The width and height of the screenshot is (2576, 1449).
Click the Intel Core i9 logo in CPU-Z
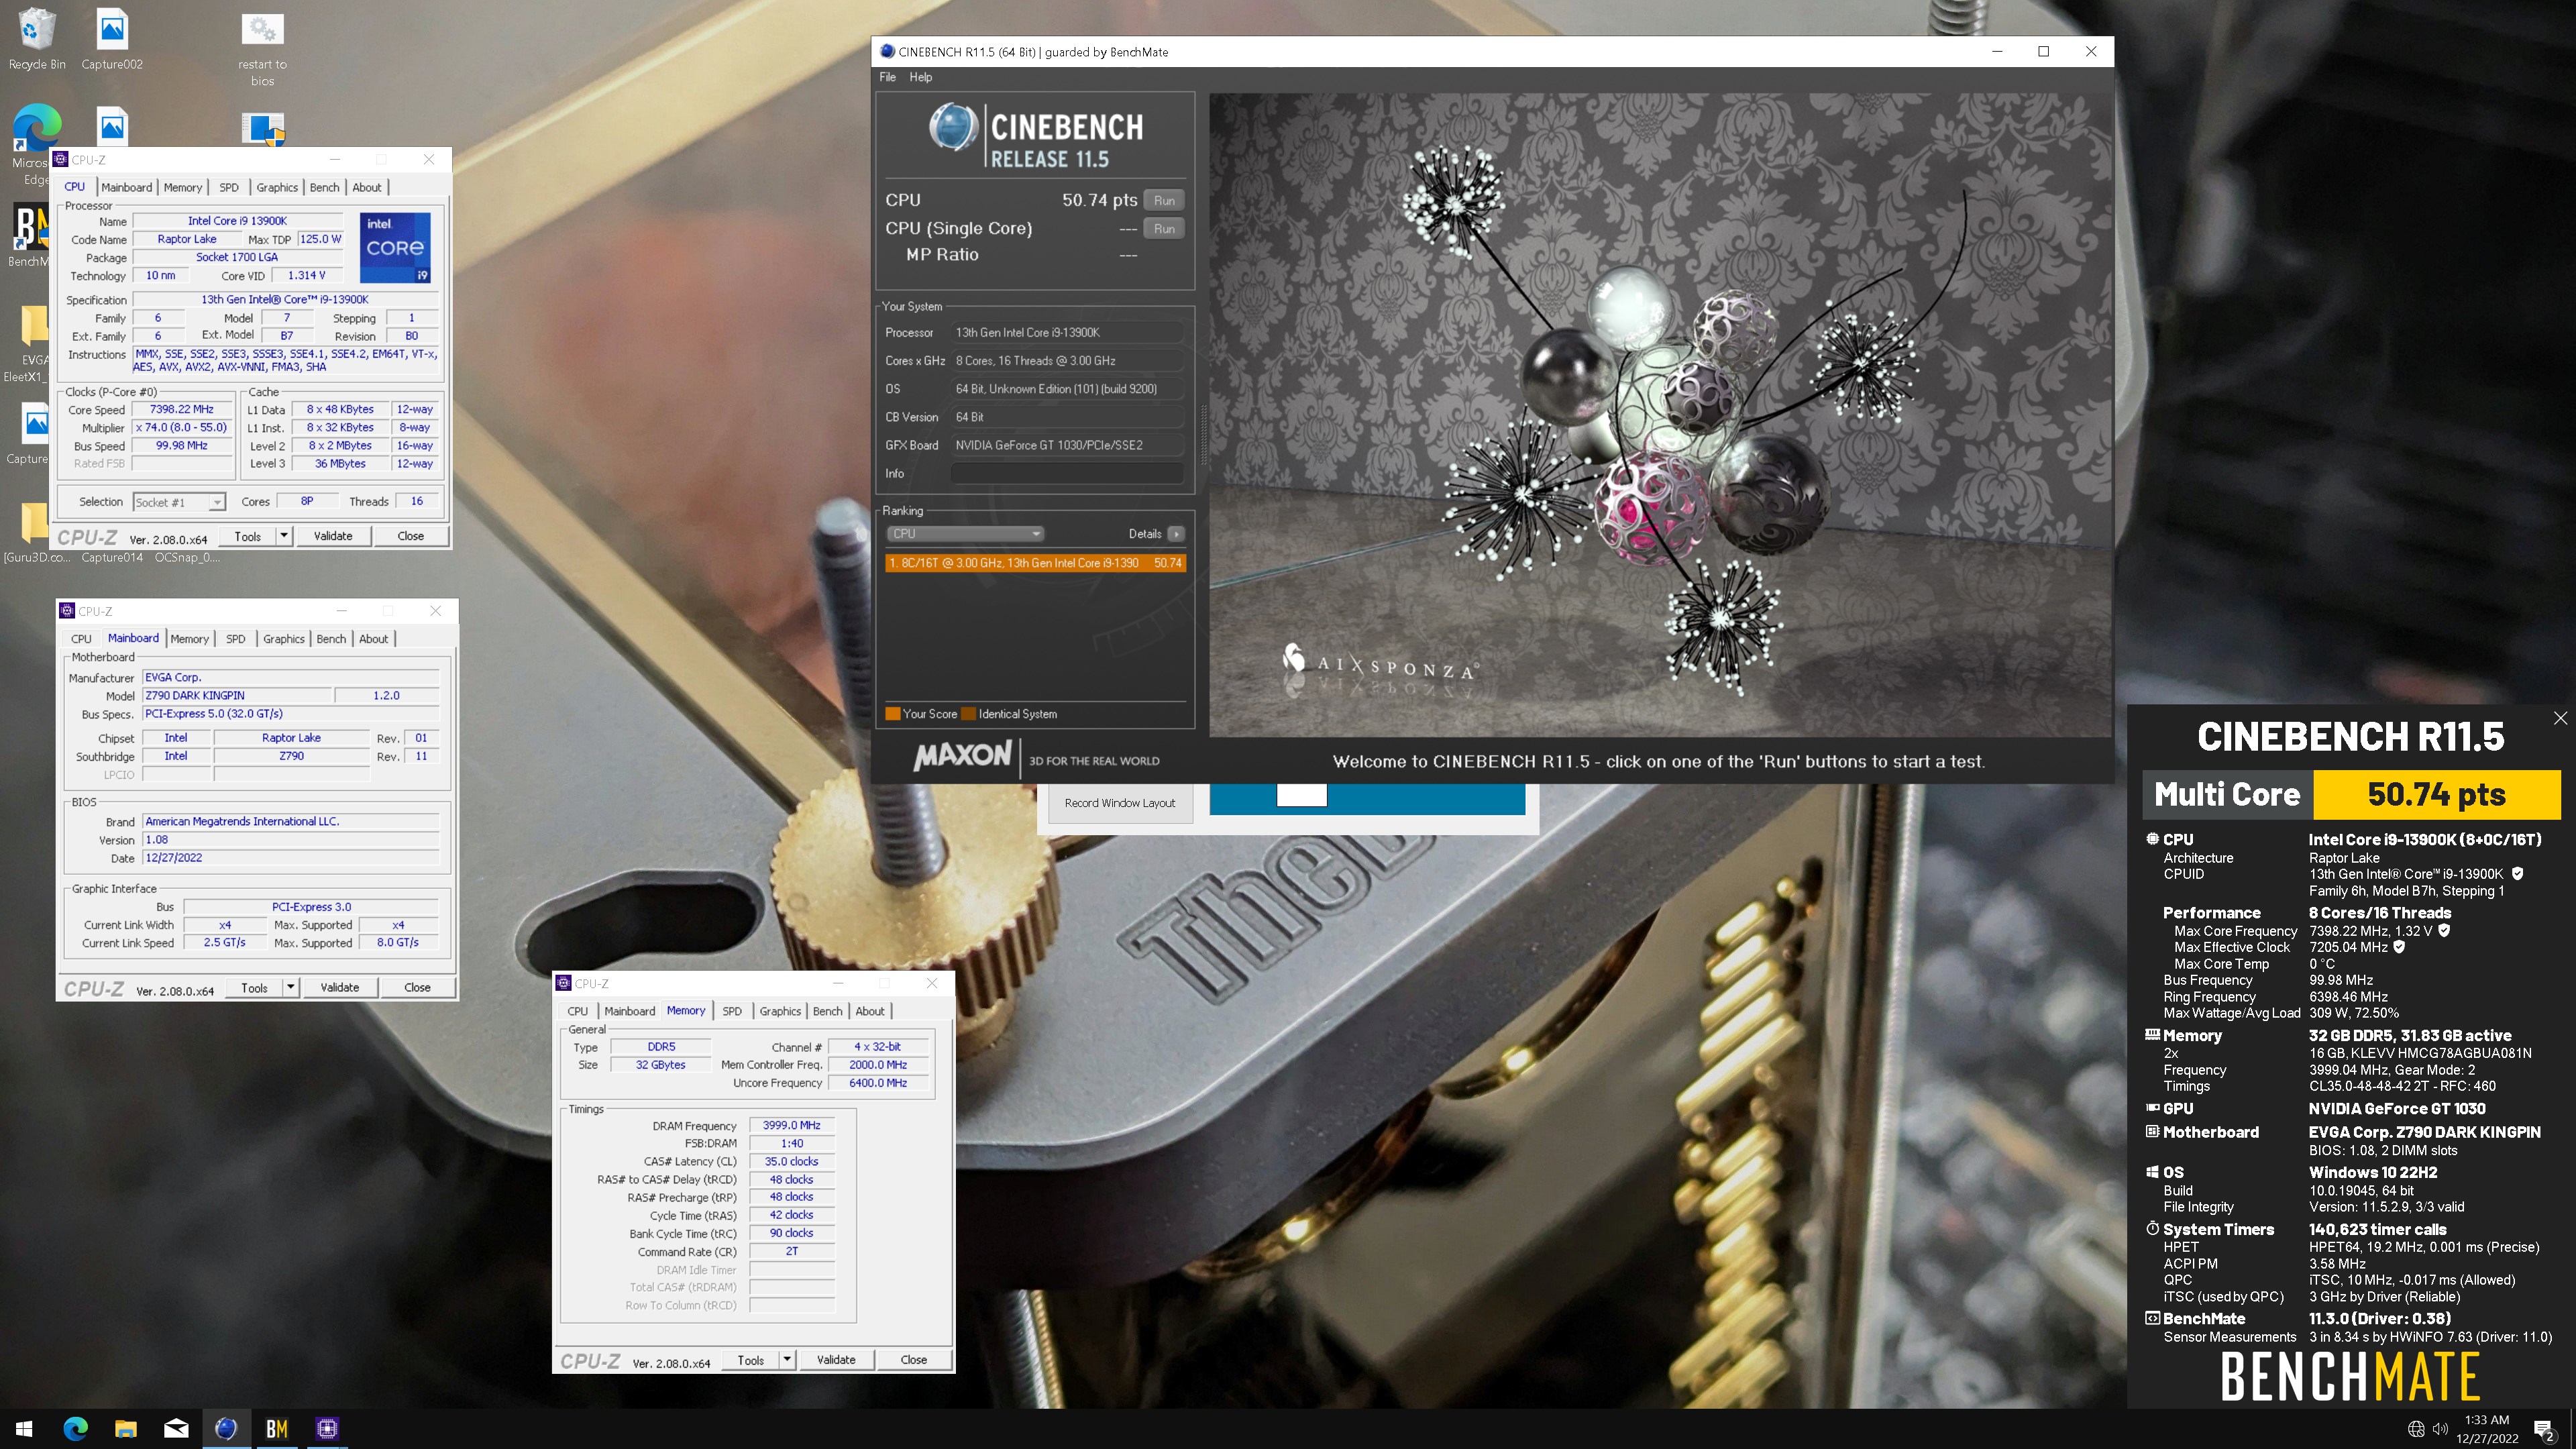395,247
